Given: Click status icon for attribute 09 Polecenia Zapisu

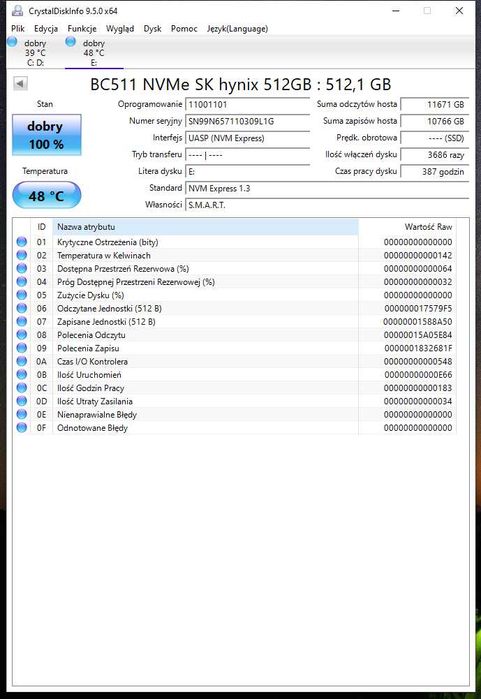Looking at the screenshot, I should pyautogui.click(x=21, y=348).
